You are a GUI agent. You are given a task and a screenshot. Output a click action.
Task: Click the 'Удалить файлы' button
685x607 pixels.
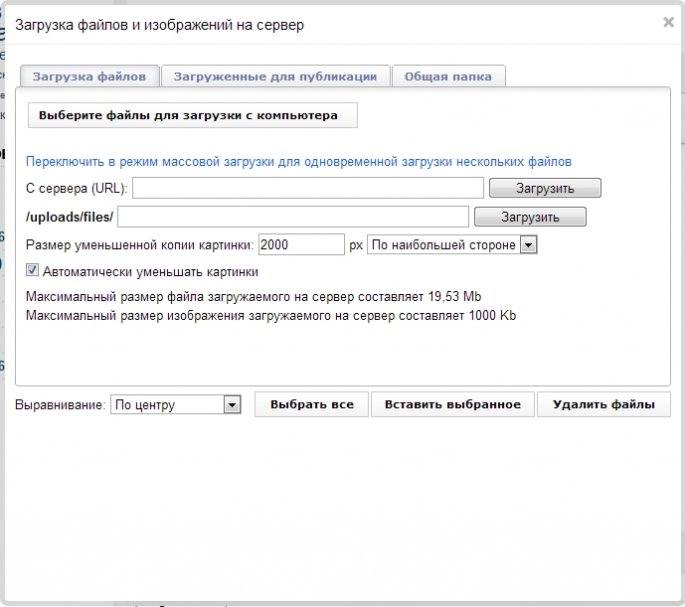tap(604, 404)
